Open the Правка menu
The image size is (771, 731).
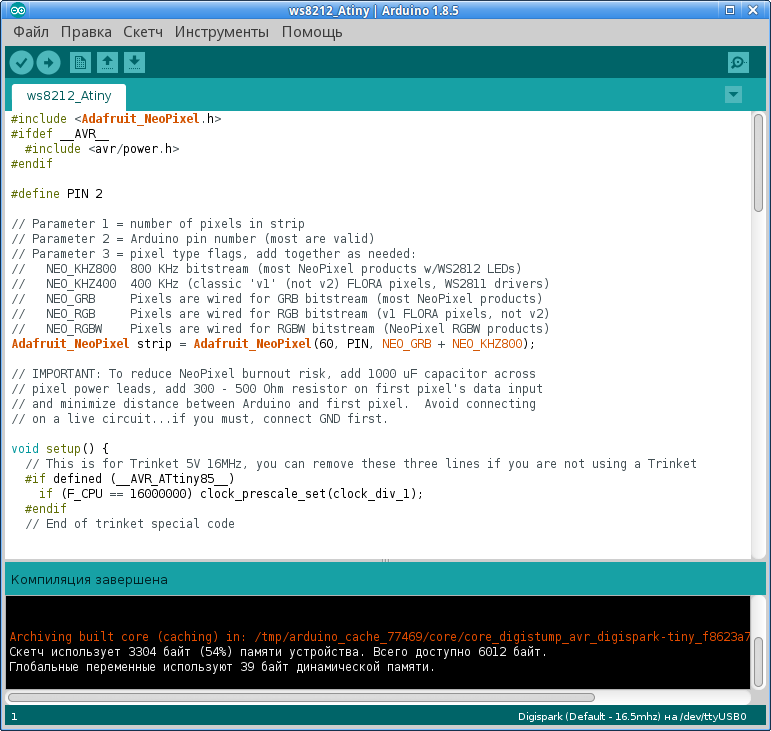click(86, 32)
